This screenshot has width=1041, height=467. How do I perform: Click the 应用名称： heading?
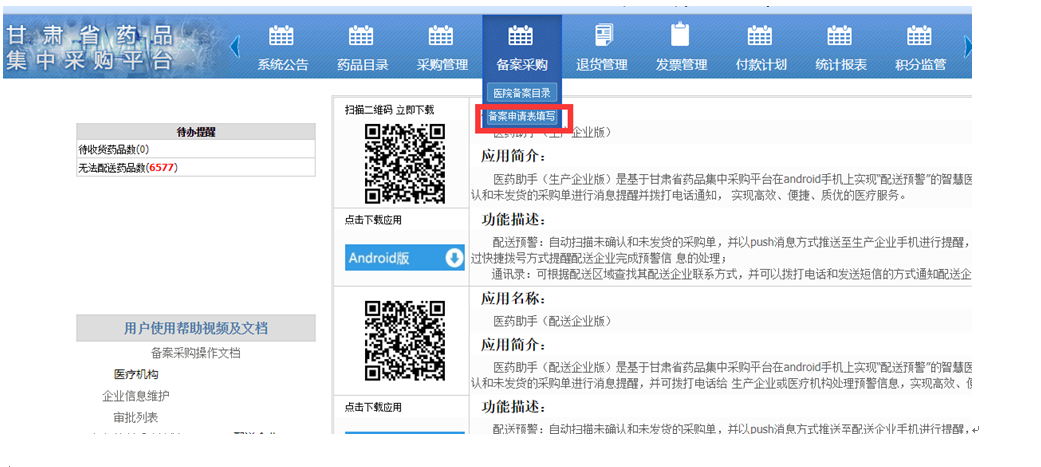click(513, 298)
